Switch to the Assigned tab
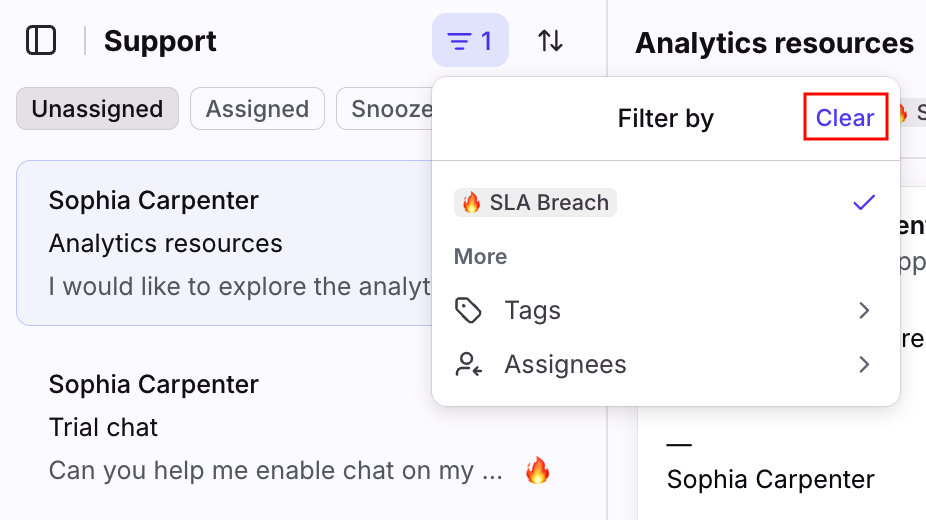This screenshot has height=520, width=926. click(257, 109)
